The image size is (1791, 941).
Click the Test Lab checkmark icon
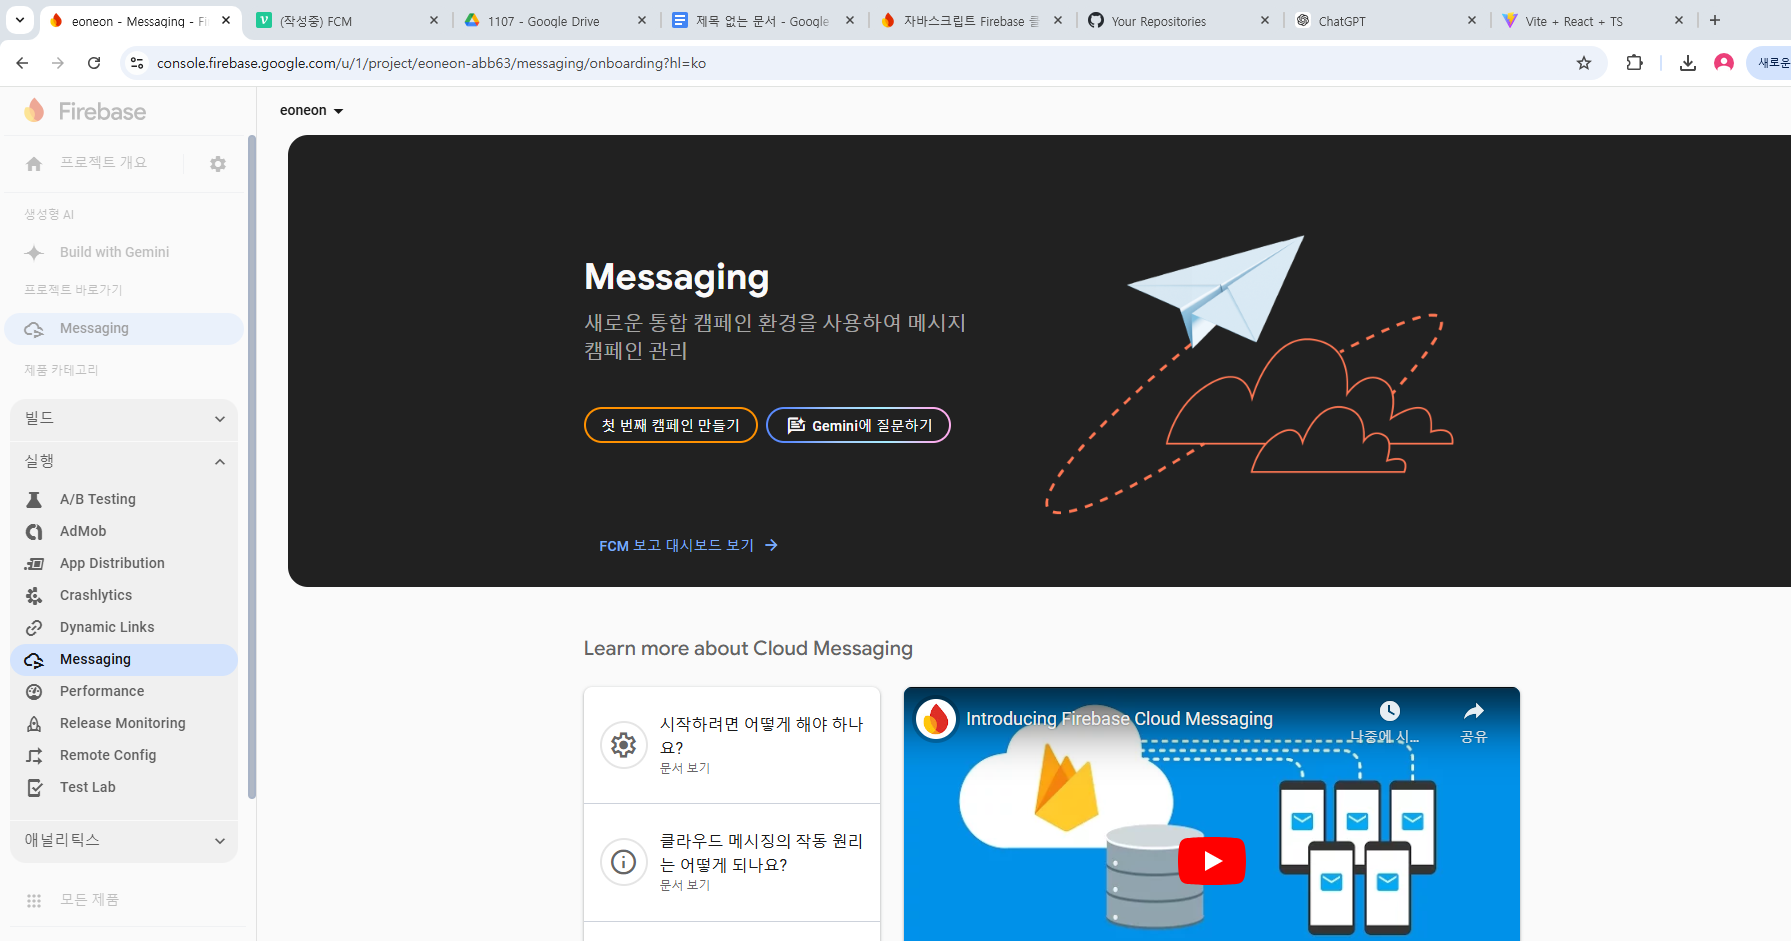coord(34,788)
